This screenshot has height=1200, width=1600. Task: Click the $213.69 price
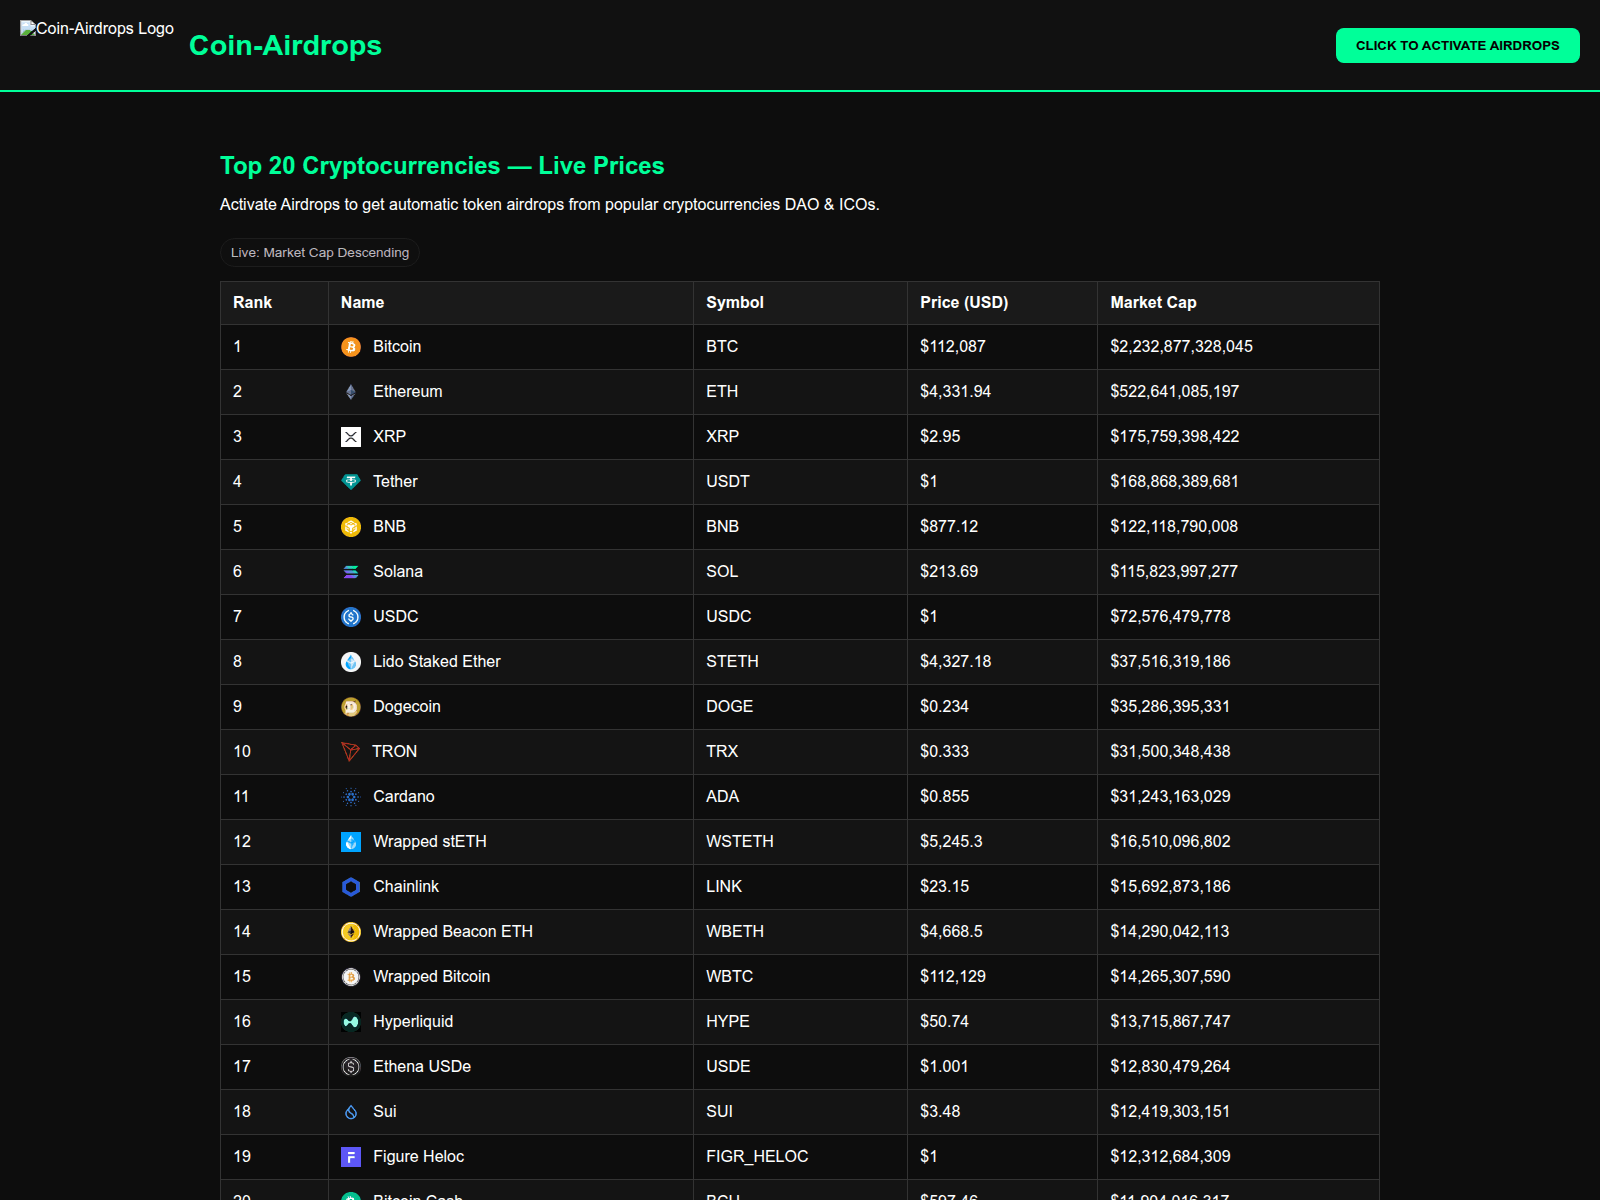point(949,571)
